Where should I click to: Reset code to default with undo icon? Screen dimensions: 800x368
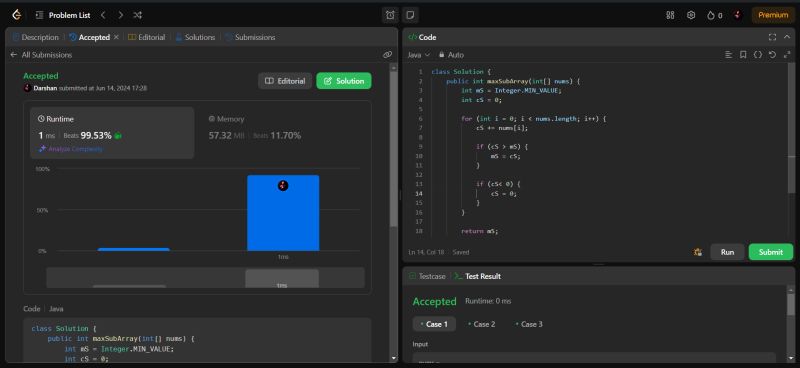tap(772, 55)
